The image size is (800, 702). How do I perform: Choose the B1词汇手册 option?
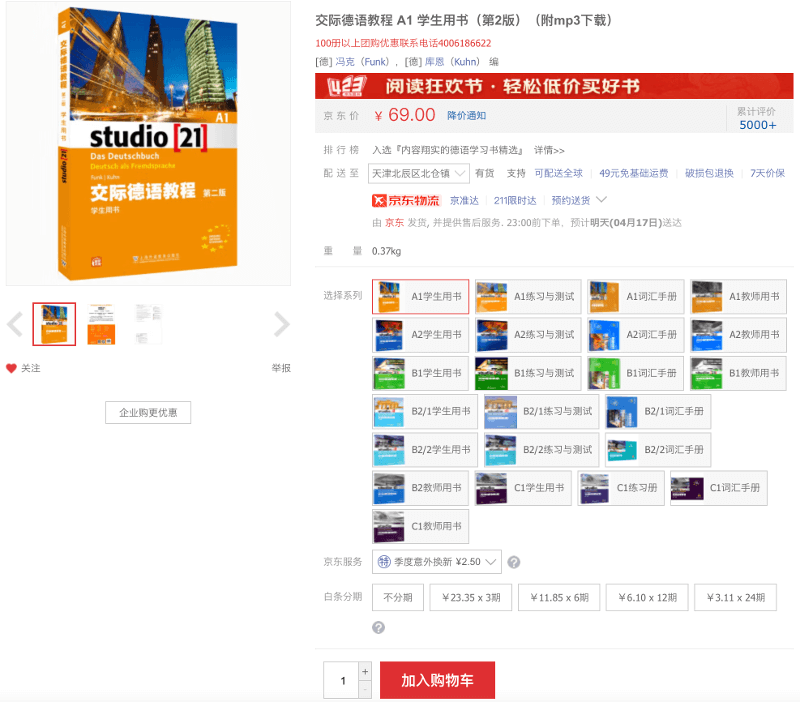635,373
